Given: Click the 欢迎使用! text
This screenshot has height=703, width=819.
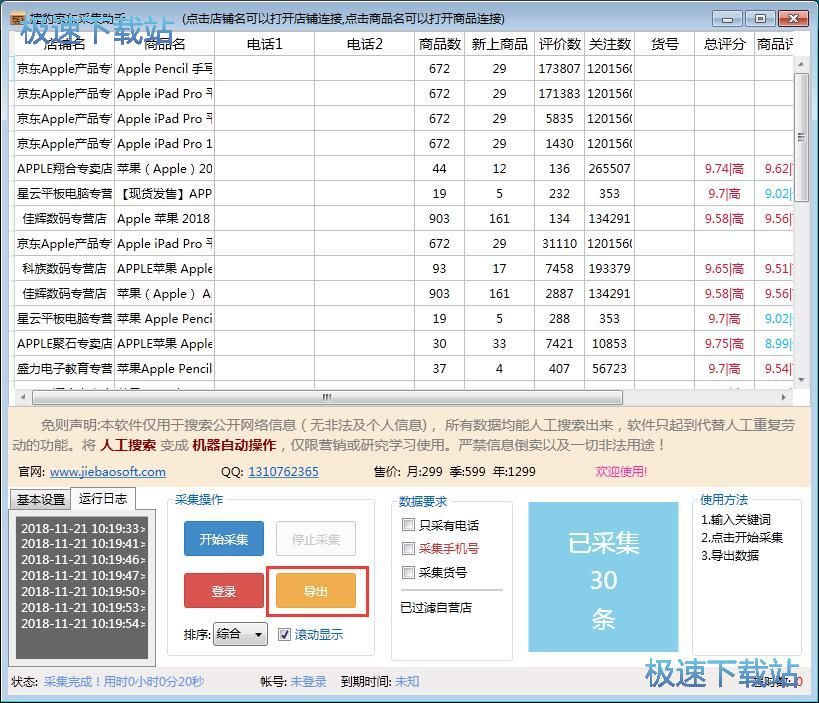Looking at the screenshot, I should point(621,472).
